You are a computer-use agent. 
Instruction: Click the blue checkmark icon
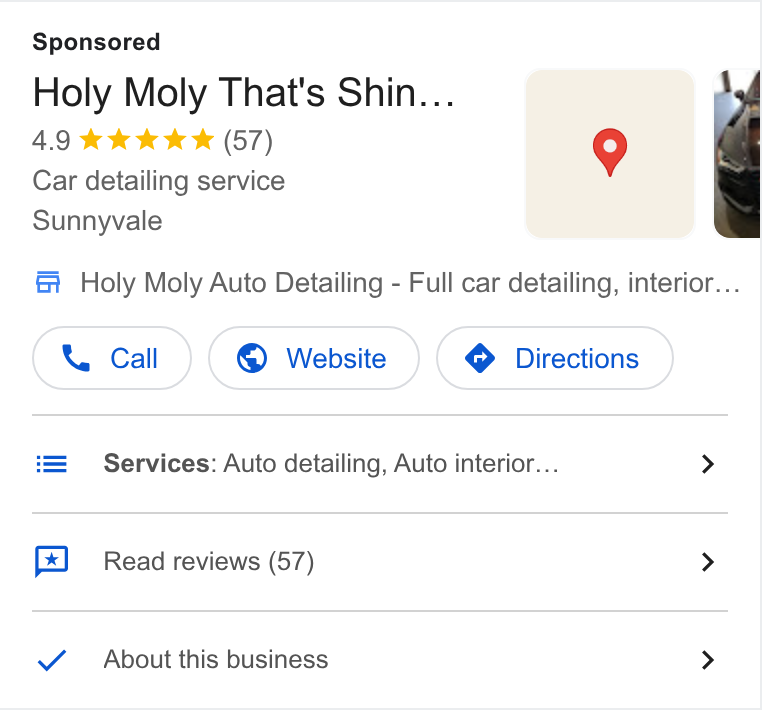click(x=52, y=660)
